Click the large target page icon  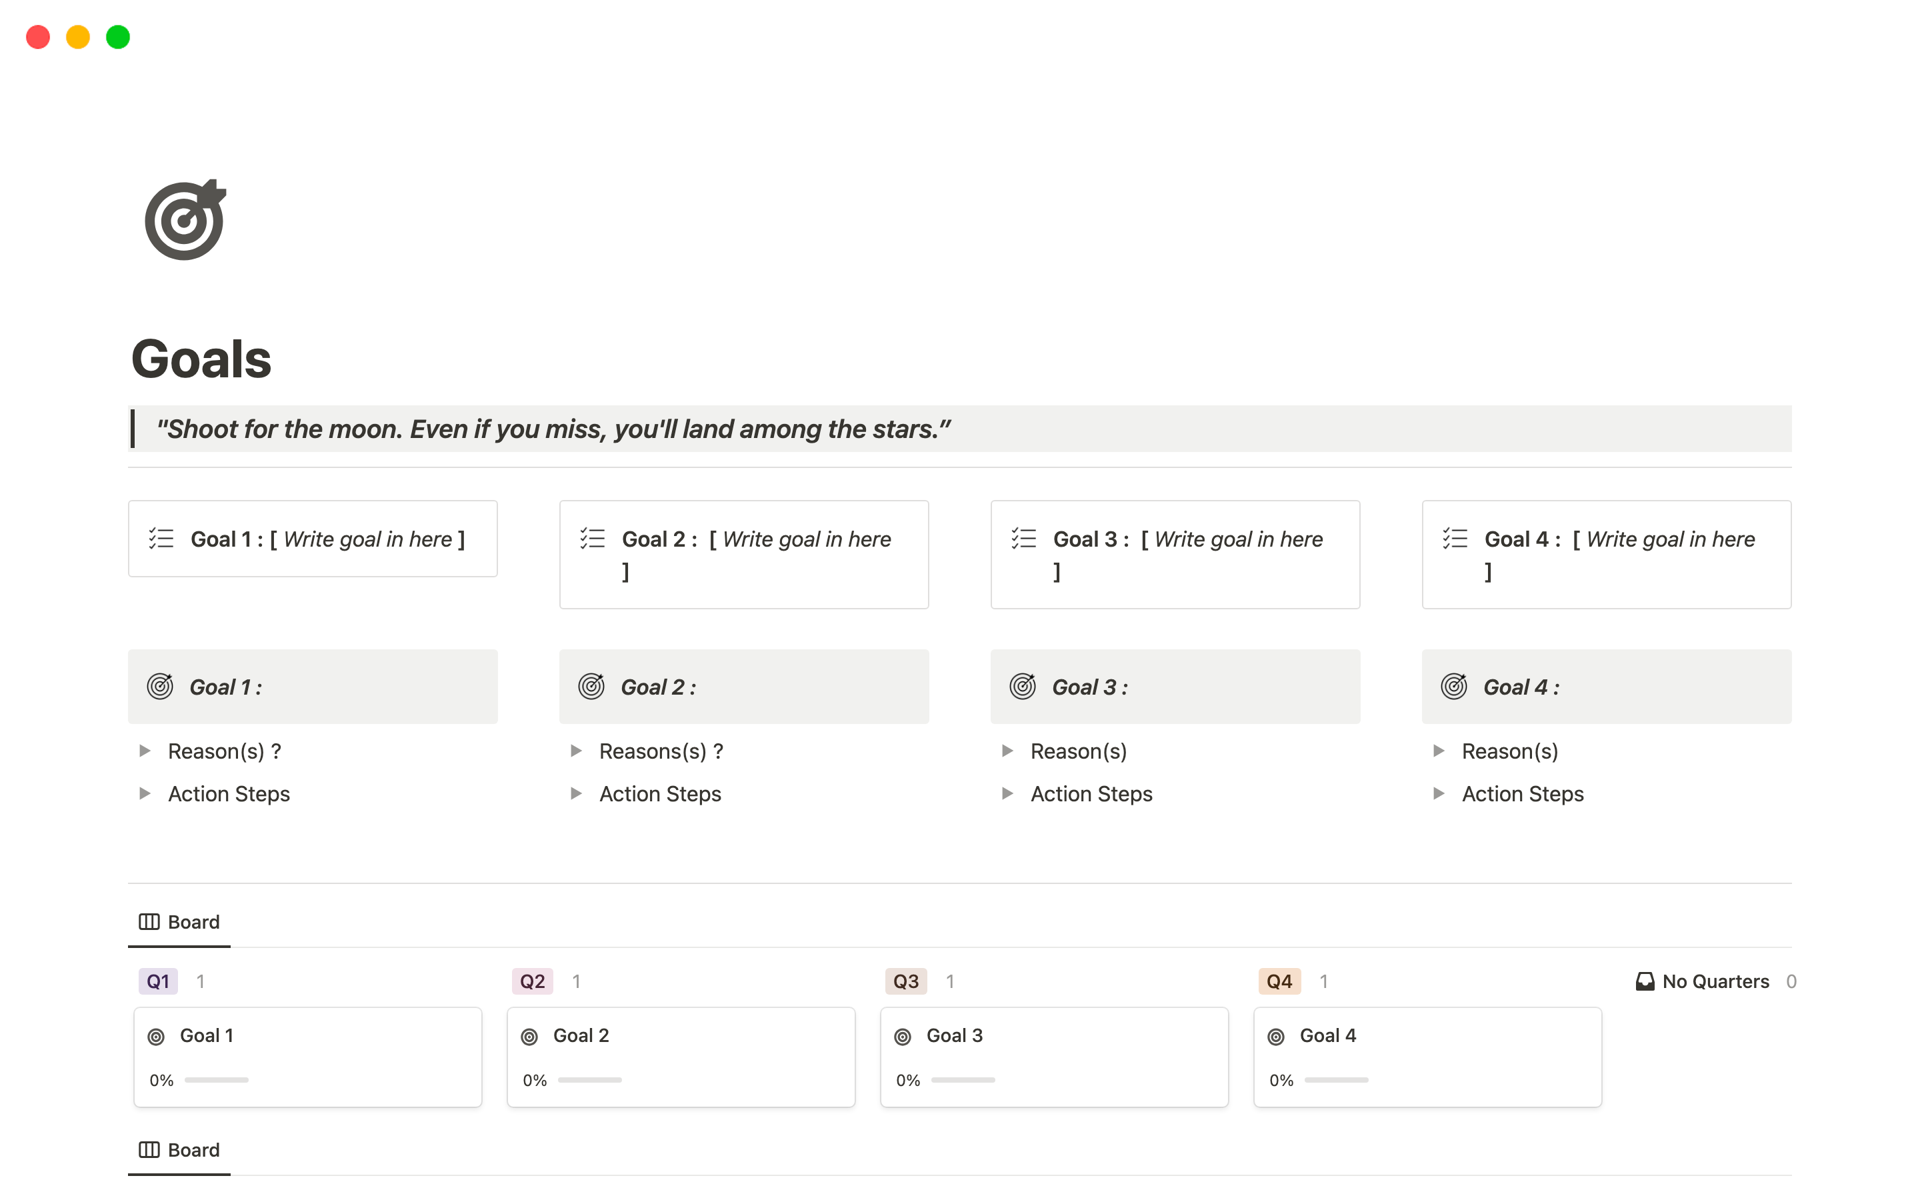tap(185, 220)
